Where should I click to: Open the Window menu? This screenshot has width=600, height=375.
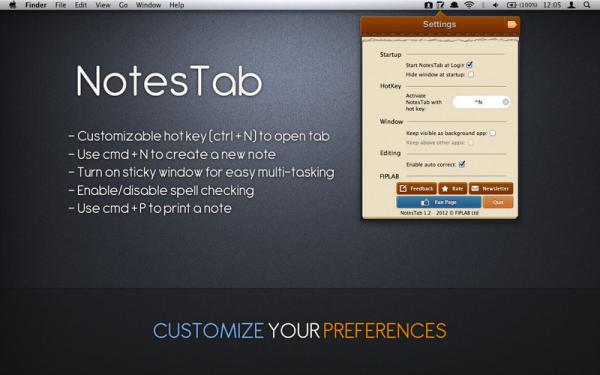click(148, 5)
